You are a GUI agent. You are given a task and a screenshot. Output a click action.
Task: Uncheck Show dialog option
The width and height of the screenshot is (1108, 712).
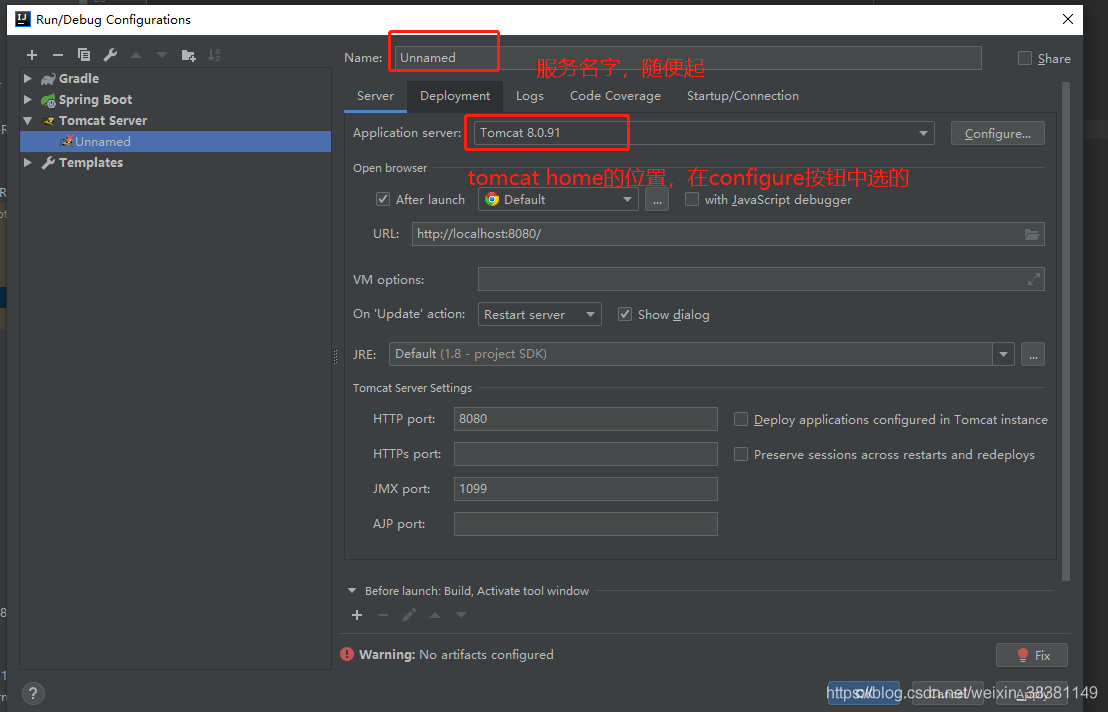(625, 314)
